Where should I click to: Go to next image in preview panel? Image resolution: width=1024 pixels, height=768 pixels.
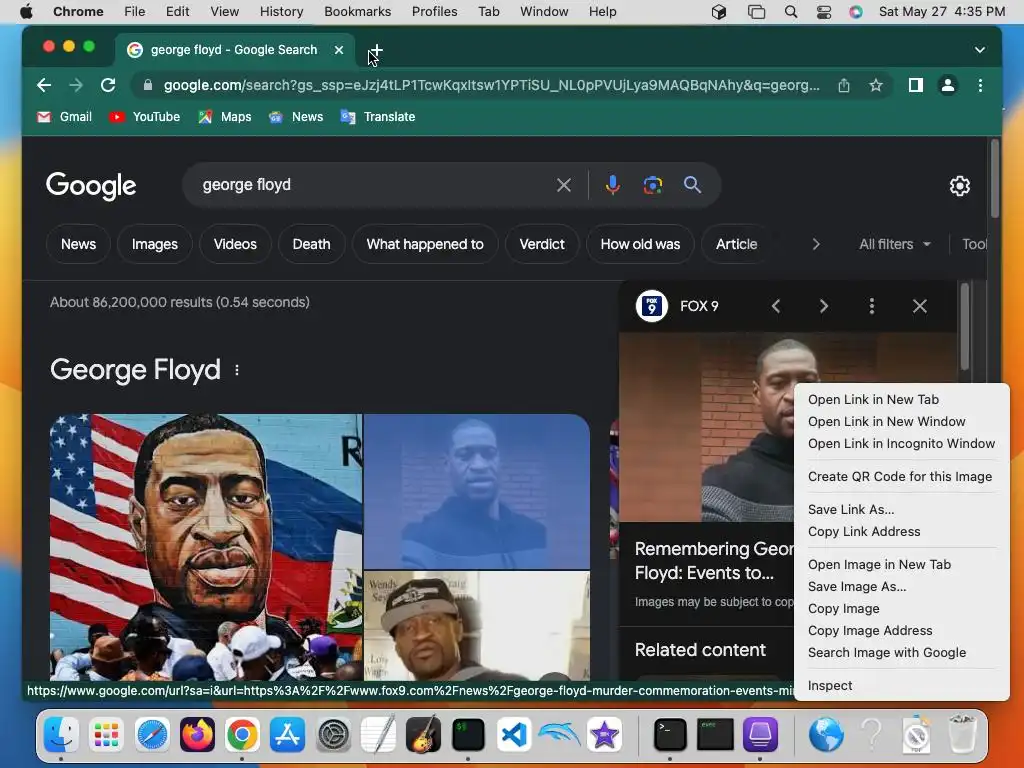pos(824,306)
